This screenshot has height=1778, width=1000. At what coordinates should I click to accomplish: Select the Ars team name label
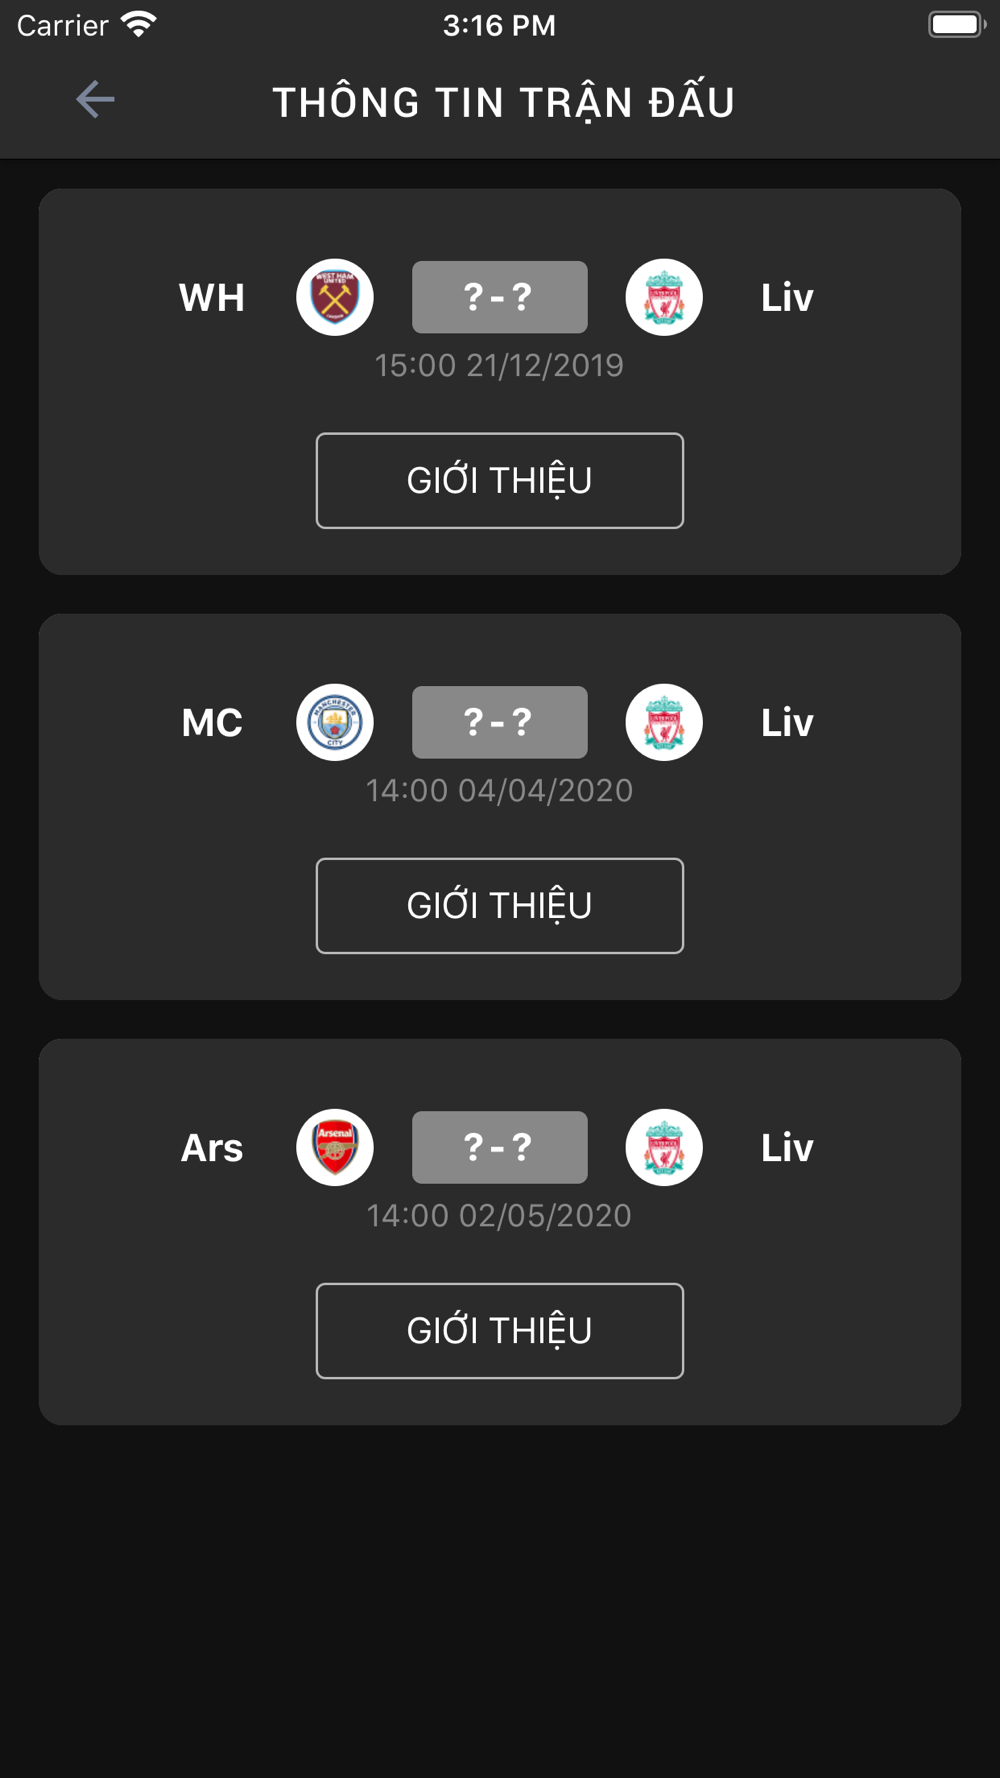point(212,1148)
